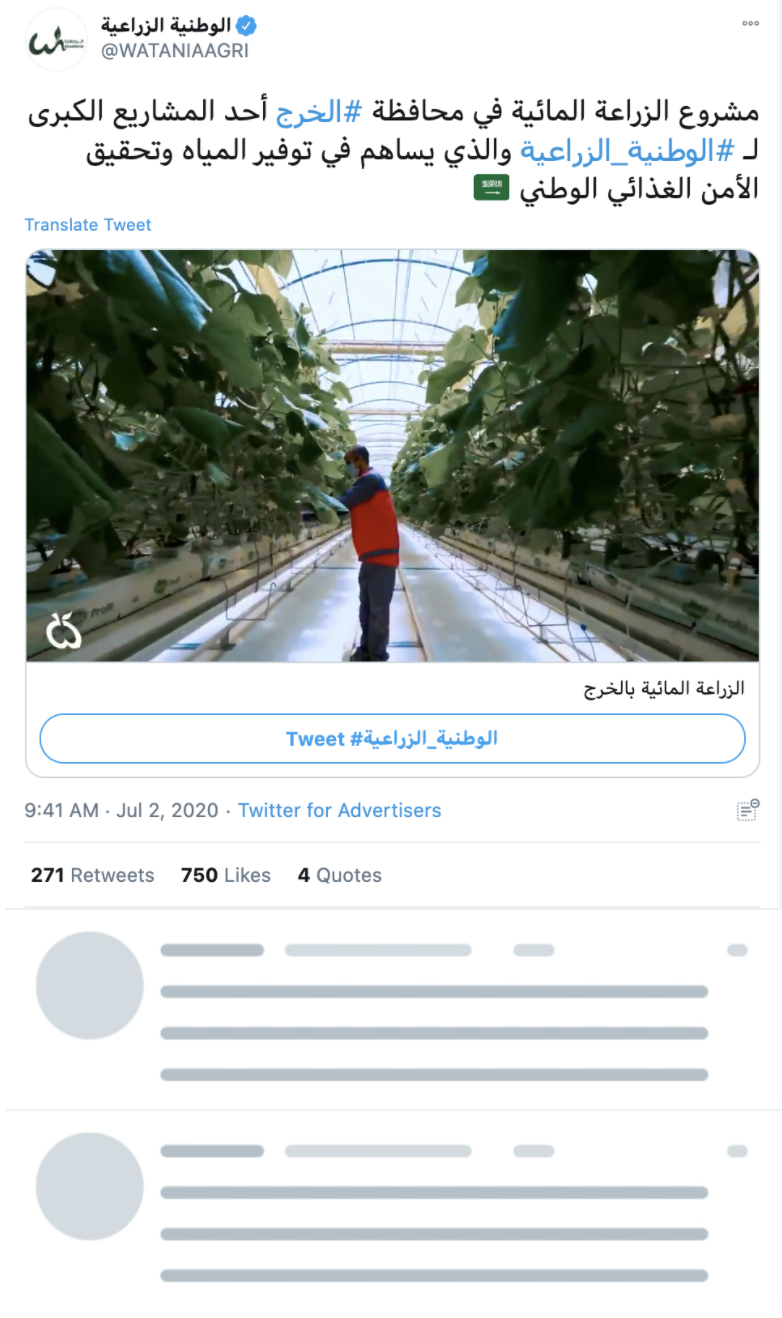Click the white logo watermark on video
The image size is (782, 1318).
point(64,631)
